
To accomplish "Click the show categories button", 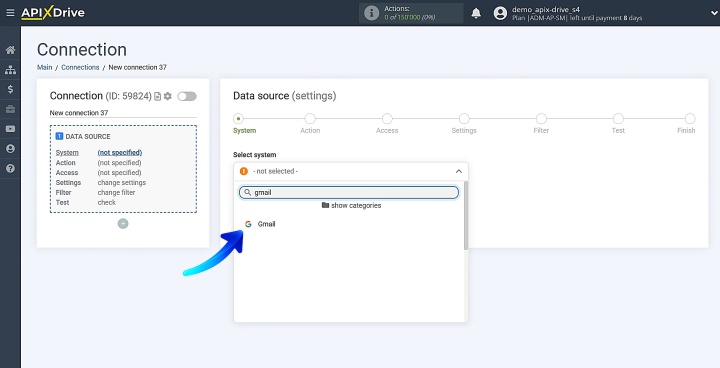I will 351,205.
